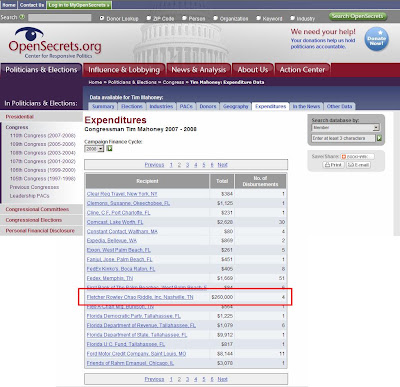400x387 pixels.
Task: Select the ZIP Code radio button
Action: point(149,18)
